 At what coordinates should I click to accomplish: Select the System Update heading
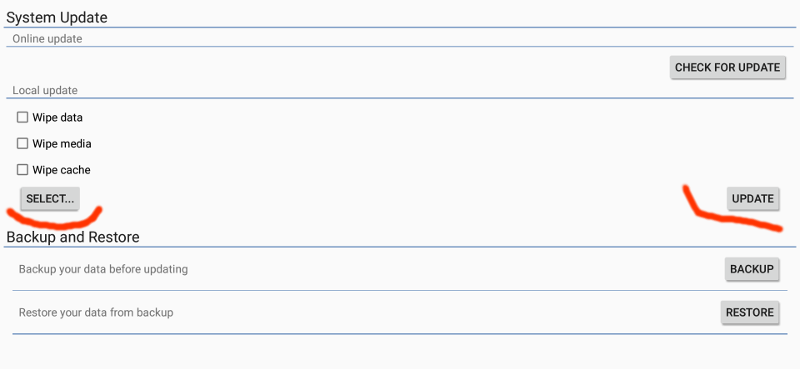(57, 17)
